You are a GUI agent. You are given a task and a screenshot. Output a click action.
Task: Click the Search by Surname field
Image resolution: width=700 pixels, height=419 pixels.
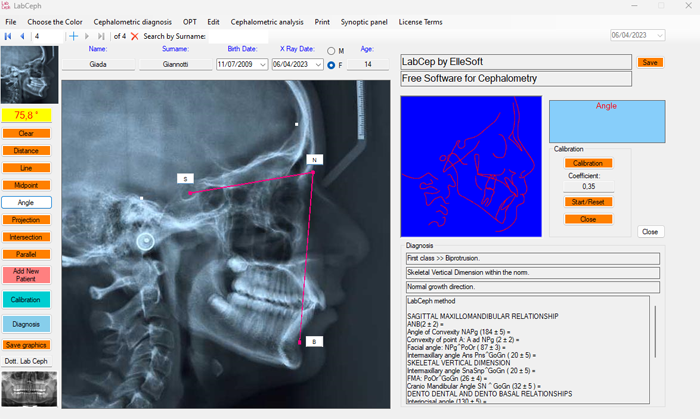click(x=238, y=37)
